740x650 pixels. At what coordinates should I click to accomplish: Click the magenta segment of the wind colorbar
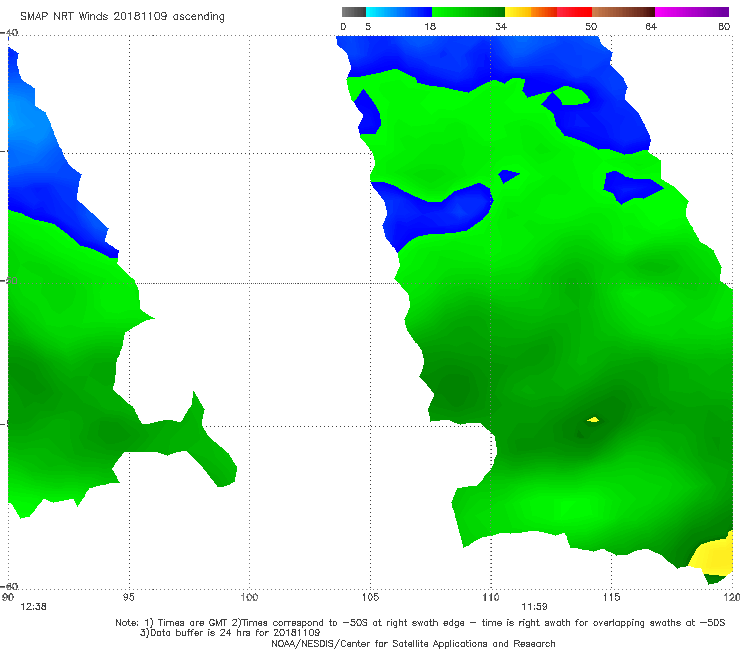tap(692, 12)
